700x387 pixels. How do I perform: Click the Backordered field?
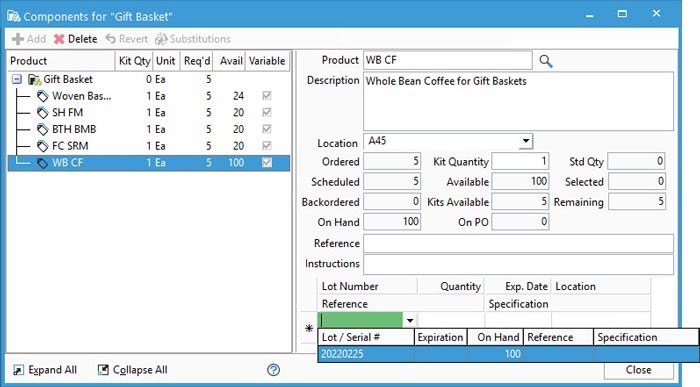tap(392, 202)
